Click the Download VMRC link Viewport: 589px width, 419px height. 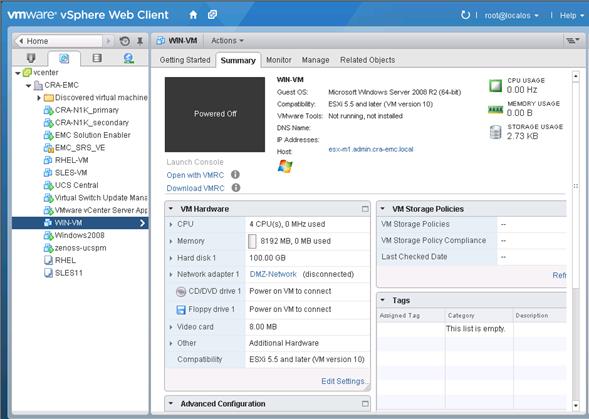195,188
